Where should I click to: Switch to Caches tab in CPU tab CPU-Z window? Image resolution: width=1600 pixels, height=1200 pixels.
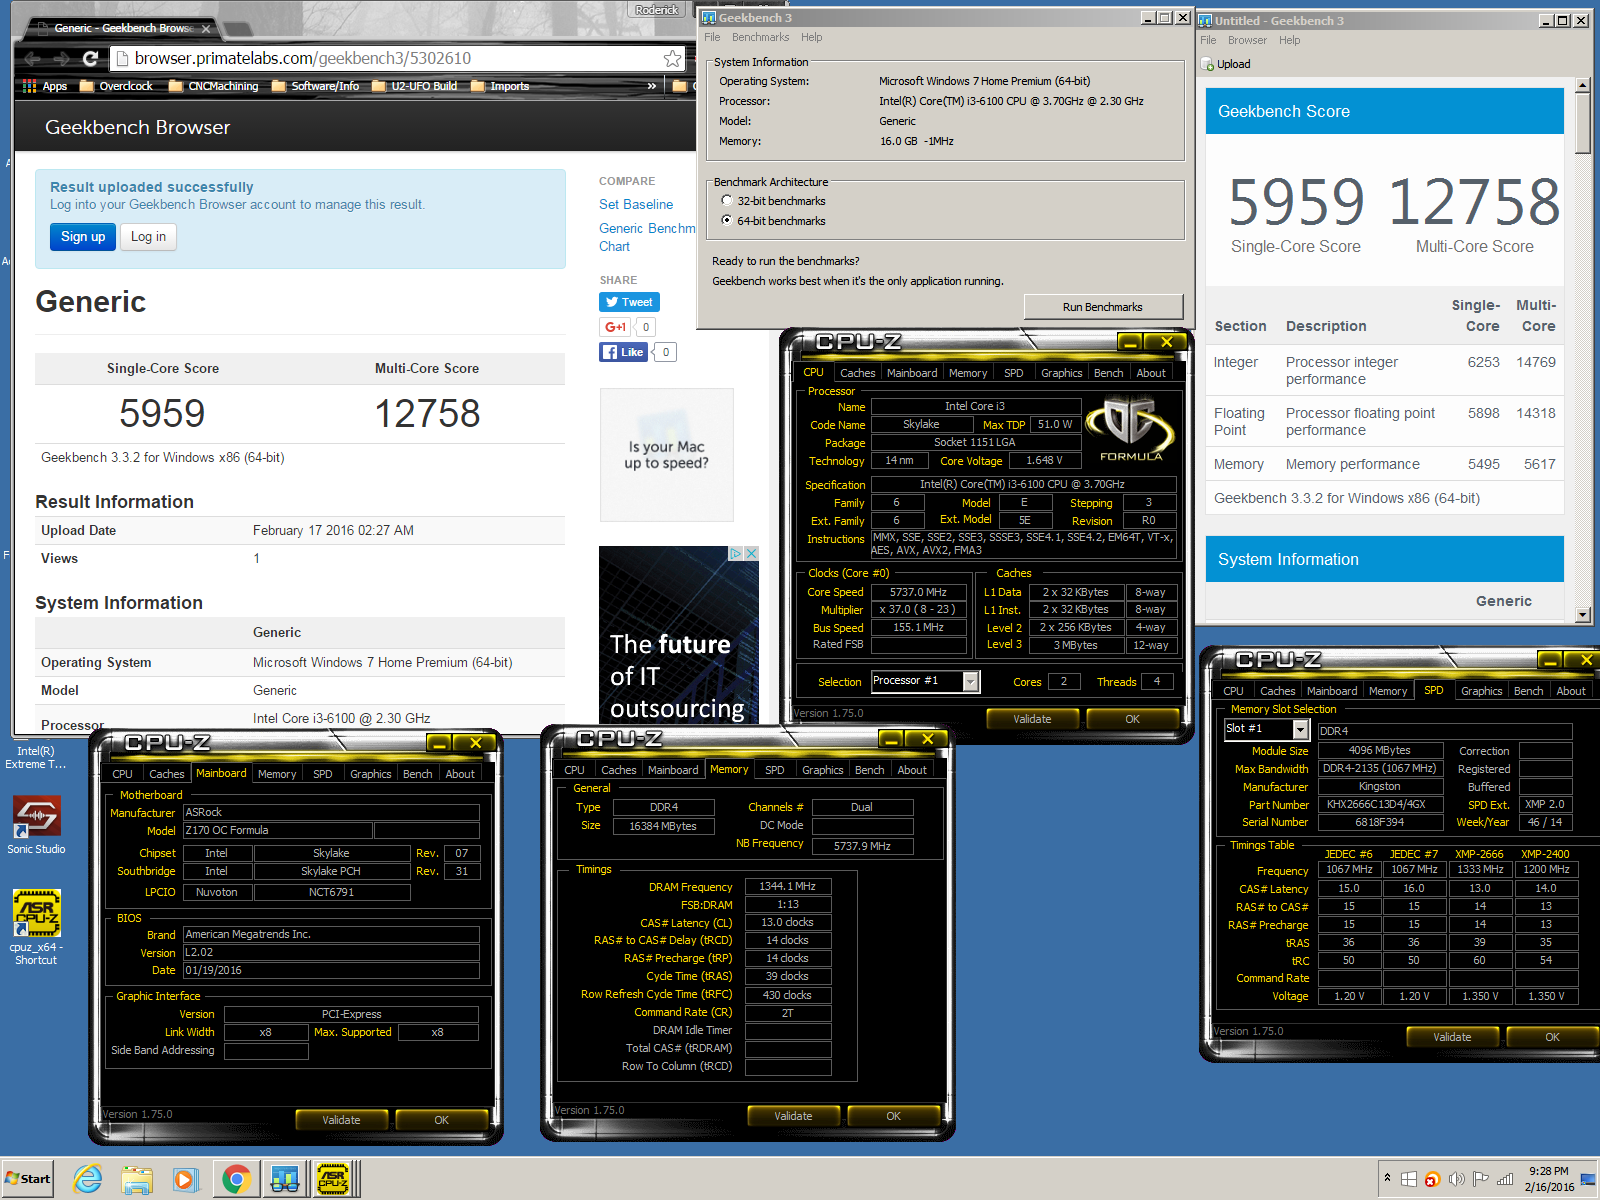point(857,373)
